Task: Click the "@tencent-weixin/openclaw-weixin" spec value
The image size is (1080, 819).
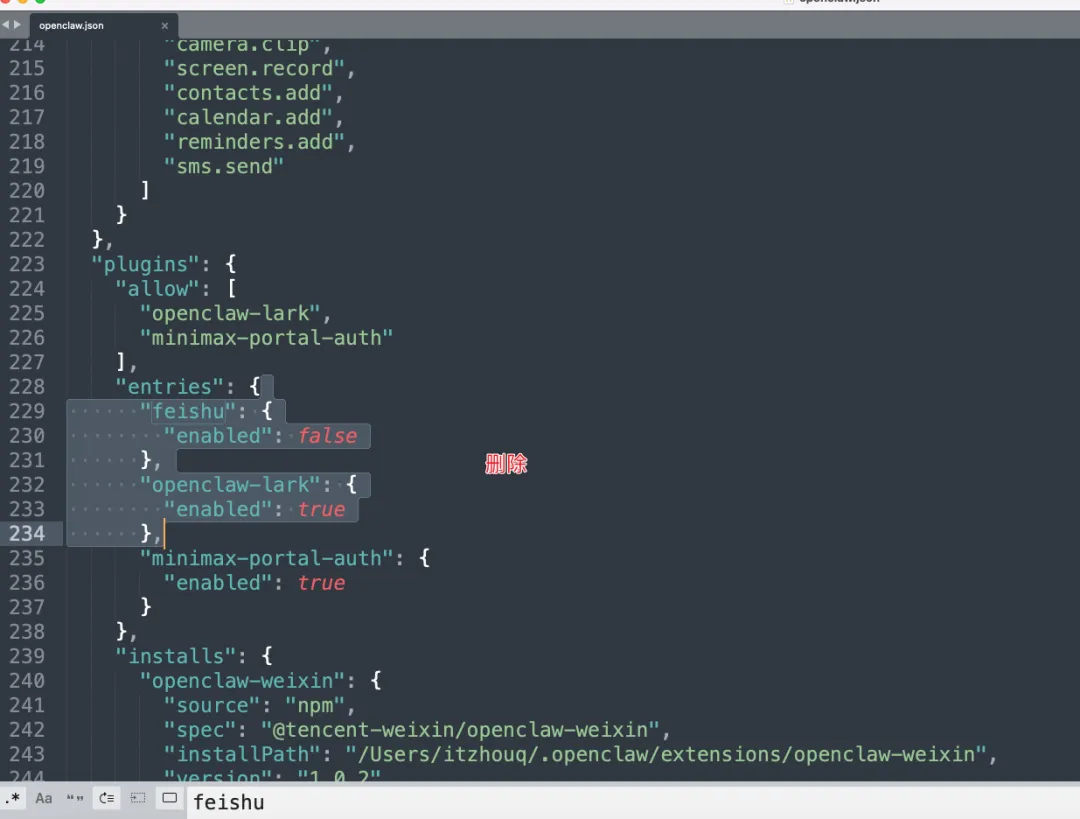Action: coord(460,730)
